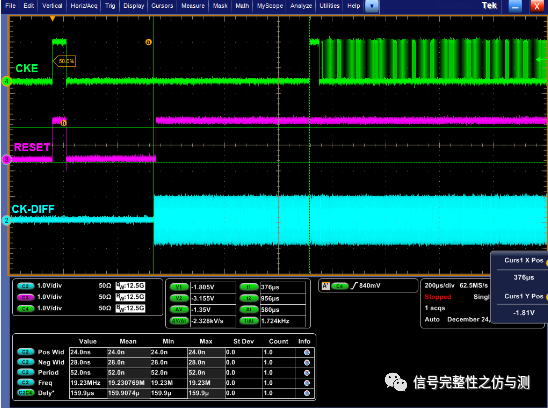
Task: Click the C2 badge in the vertical settings panel
Action: pyautogui.click(x=26, y=286)
